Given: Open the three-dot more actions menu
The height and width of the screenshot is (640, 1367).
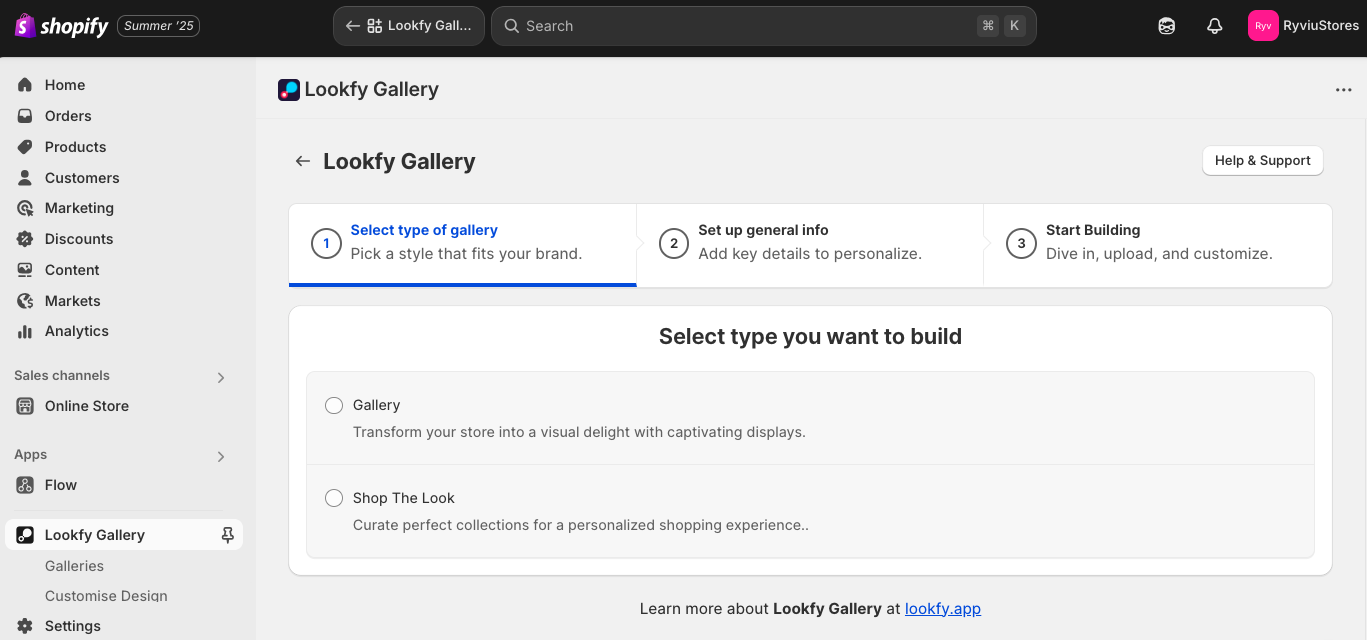Looking at the screenshot, I should [1343, 90].
